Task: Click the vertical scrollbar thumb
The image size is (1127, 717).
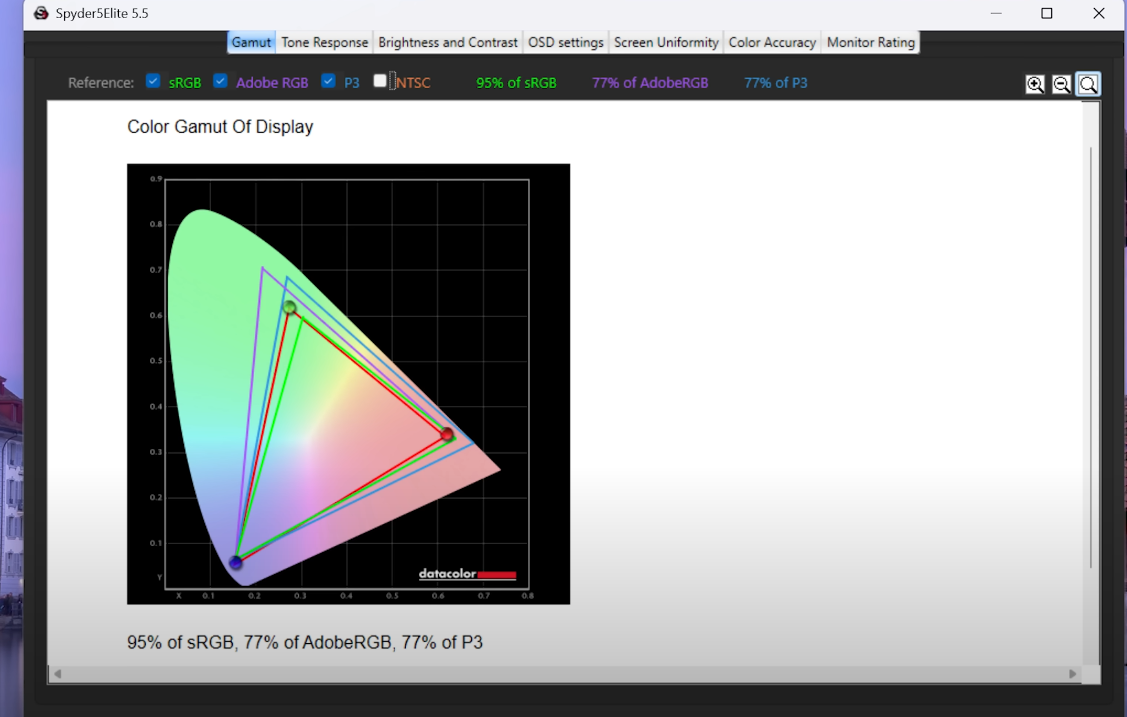Action: point(1091,358)
